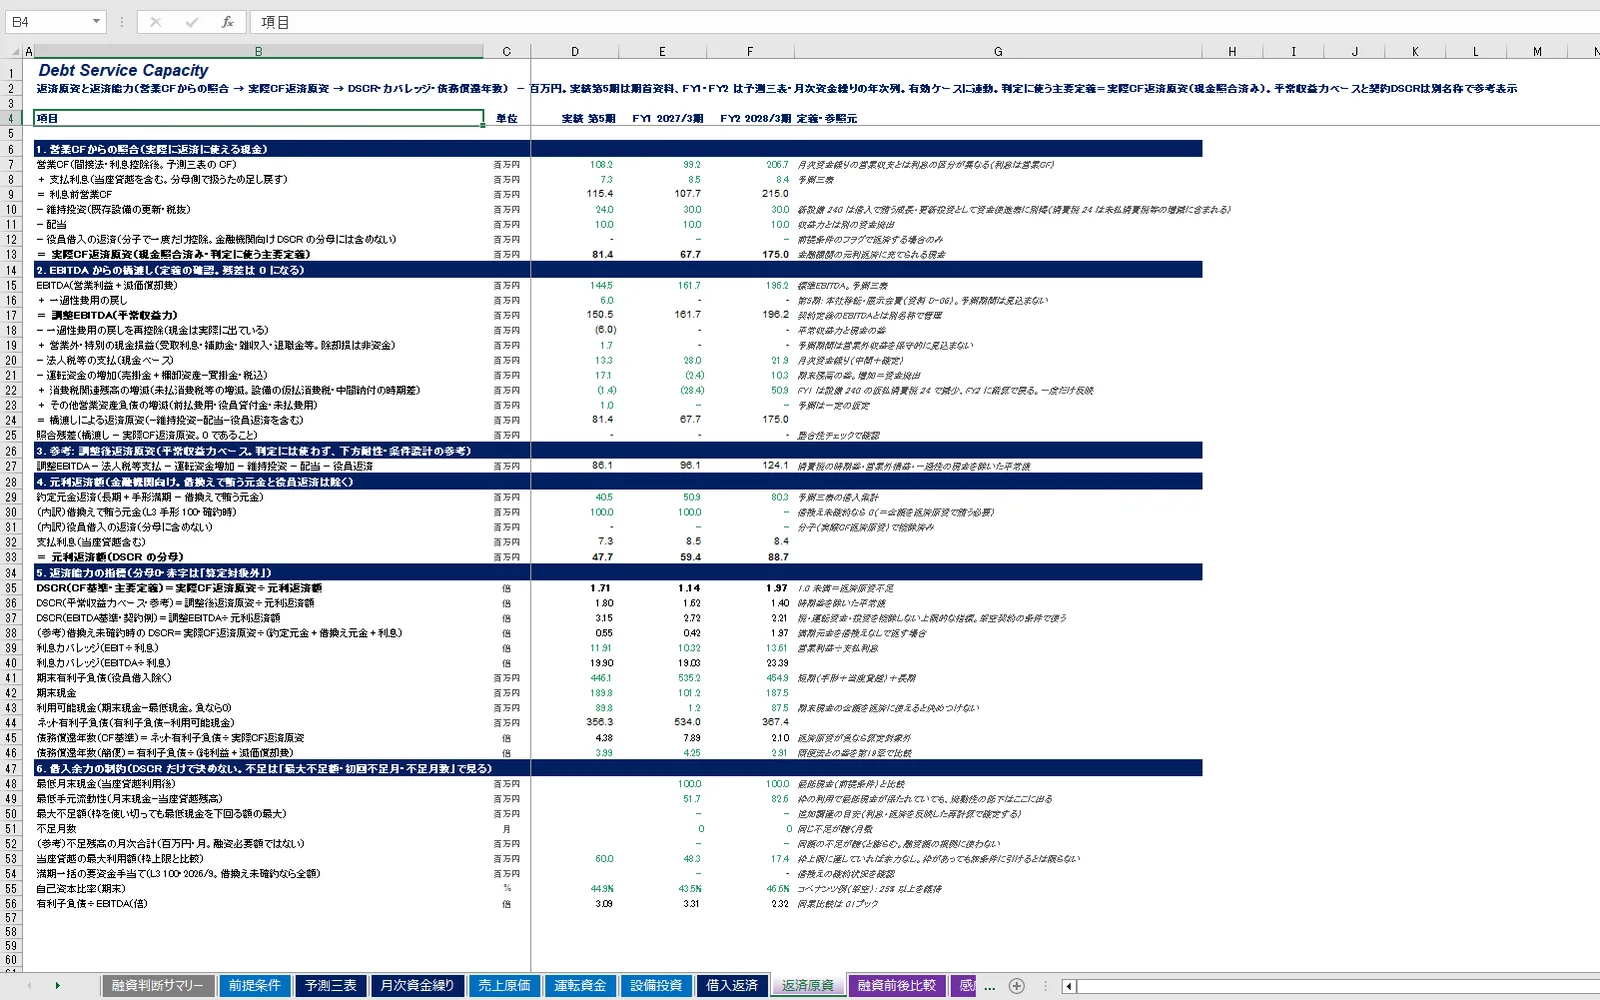Click the formula bar Cancel X icon
Screen dimensions: 1600x1000
155,22
